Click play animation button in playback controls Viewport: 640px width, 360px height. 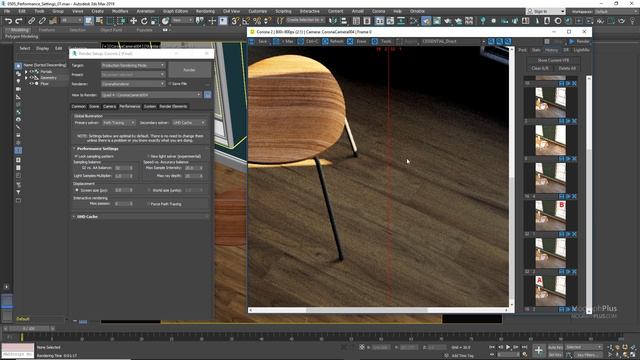point(508,347)
